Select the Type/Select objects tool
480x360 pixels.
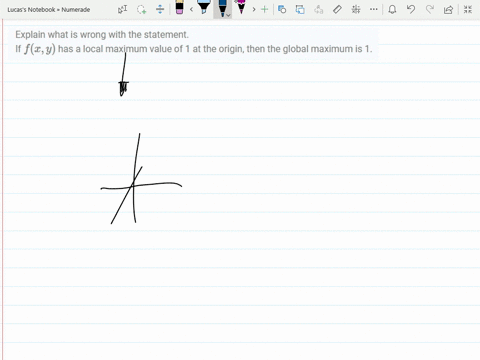(122, 9)
